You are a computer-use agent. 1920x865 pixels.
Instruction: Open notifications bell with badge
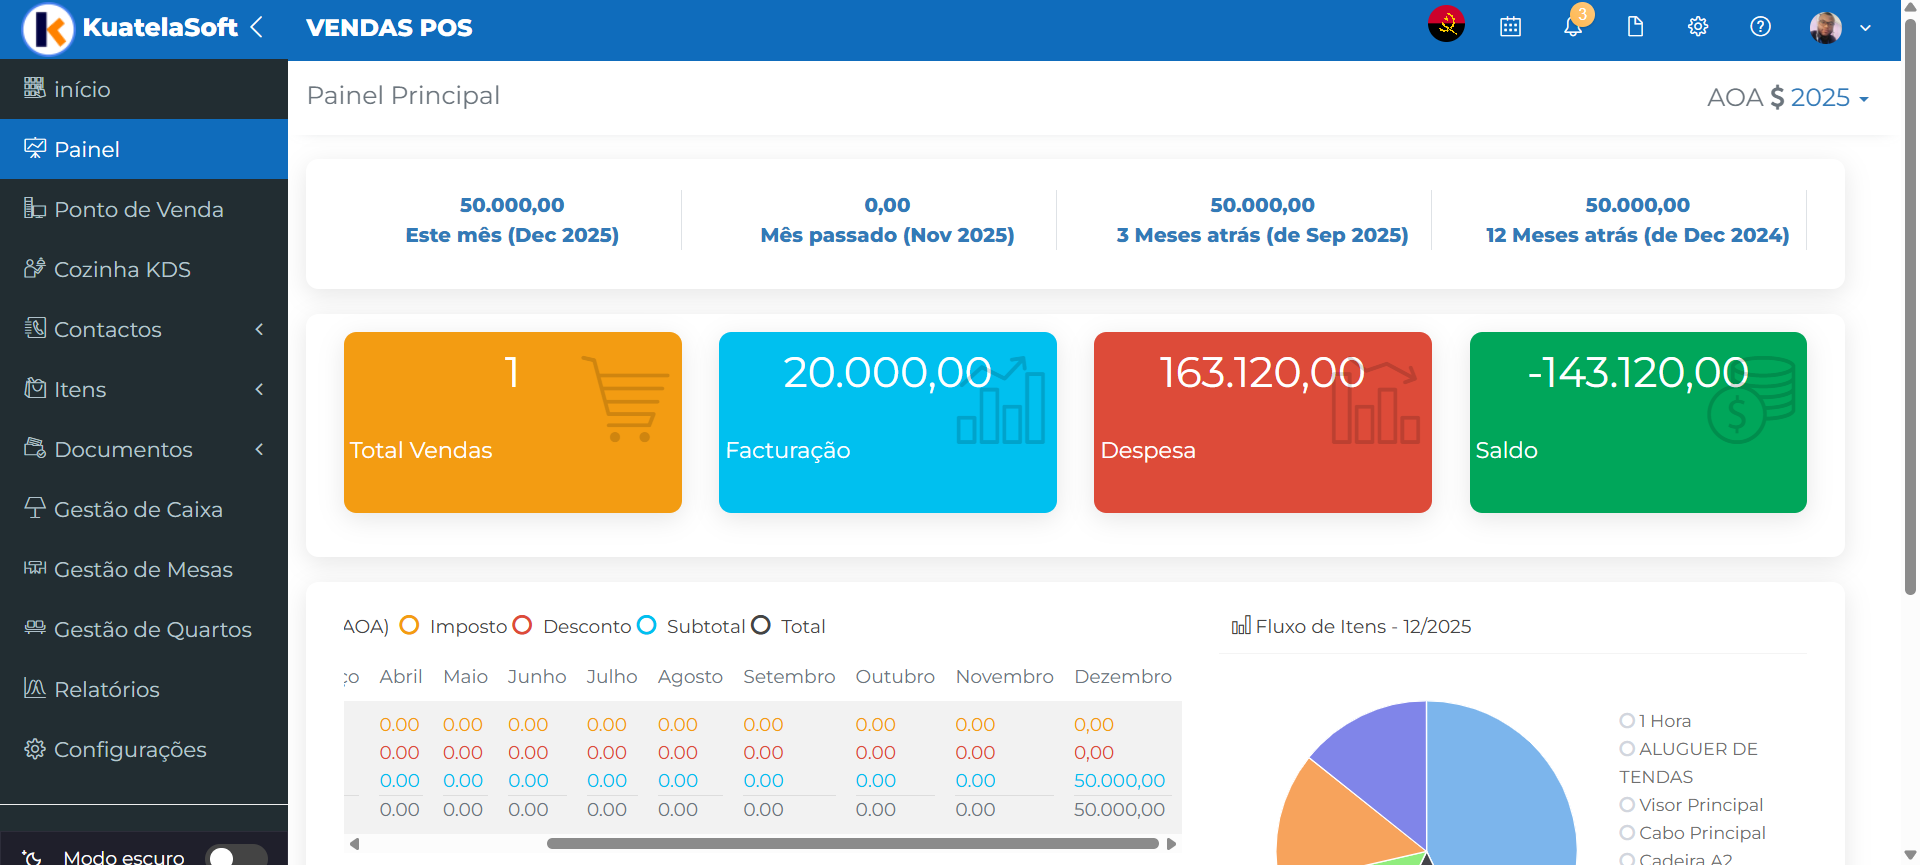point(1573,27)
